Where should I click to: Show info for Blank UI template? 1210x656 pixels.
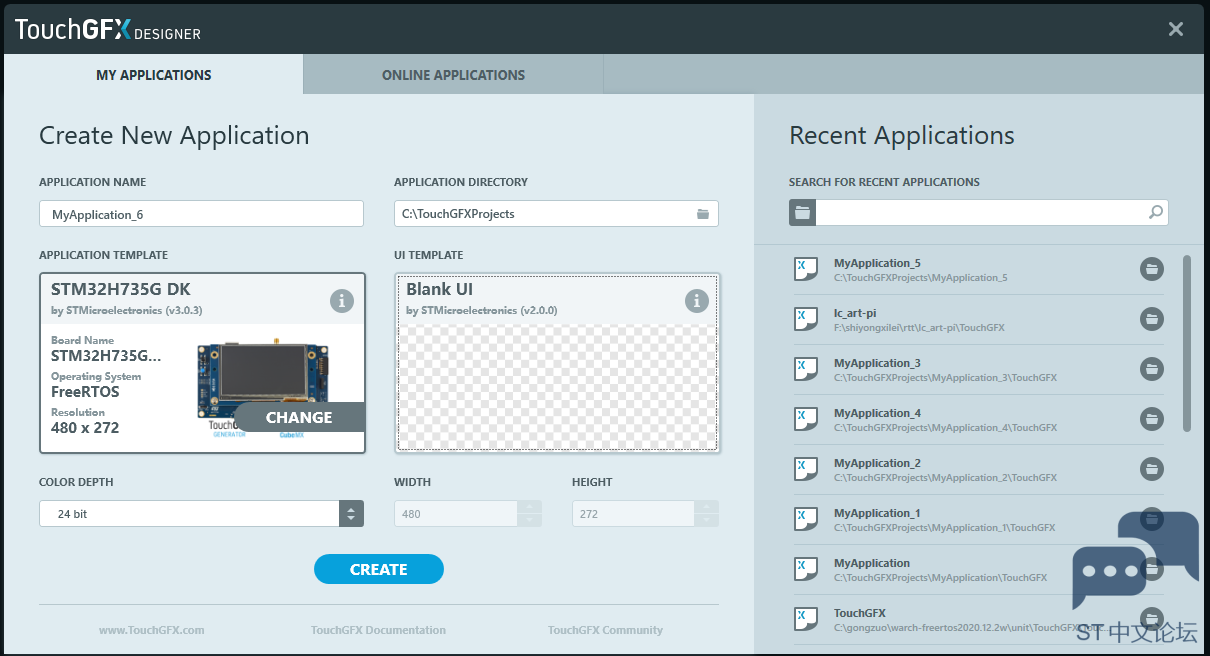pos(697,300)
